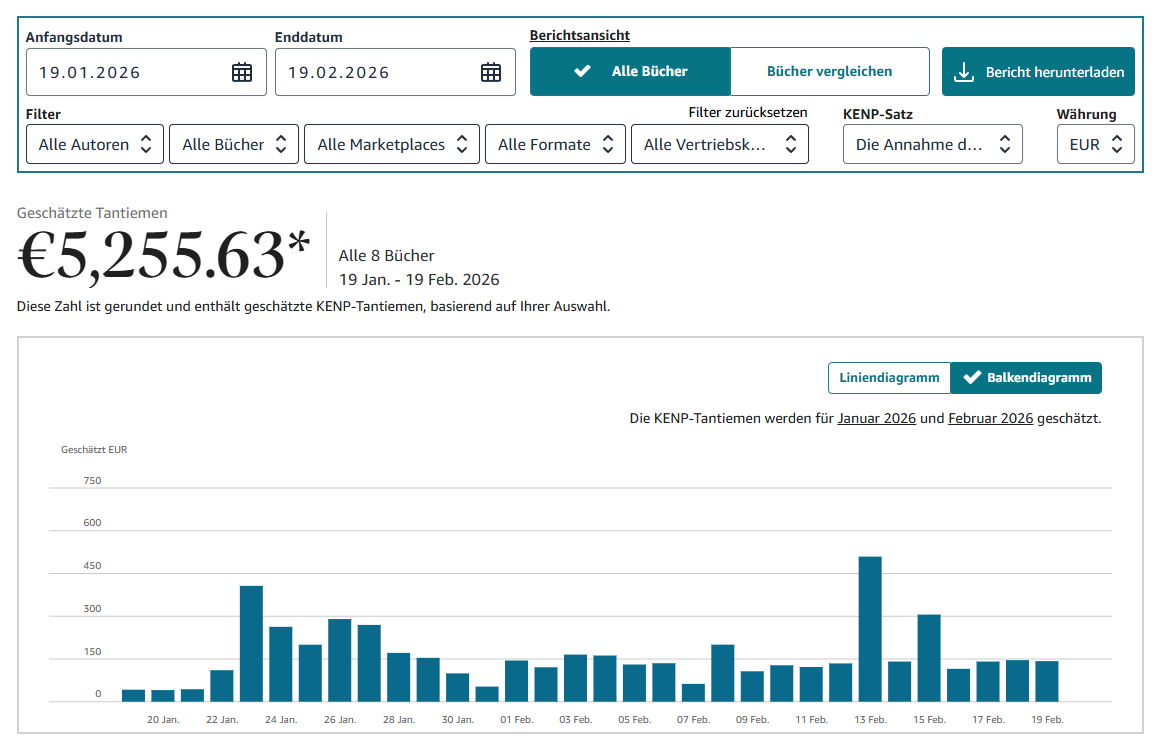1162x749 pixels.
Task: Click the bar for 19 Feb.
Action: [1047, 682]
